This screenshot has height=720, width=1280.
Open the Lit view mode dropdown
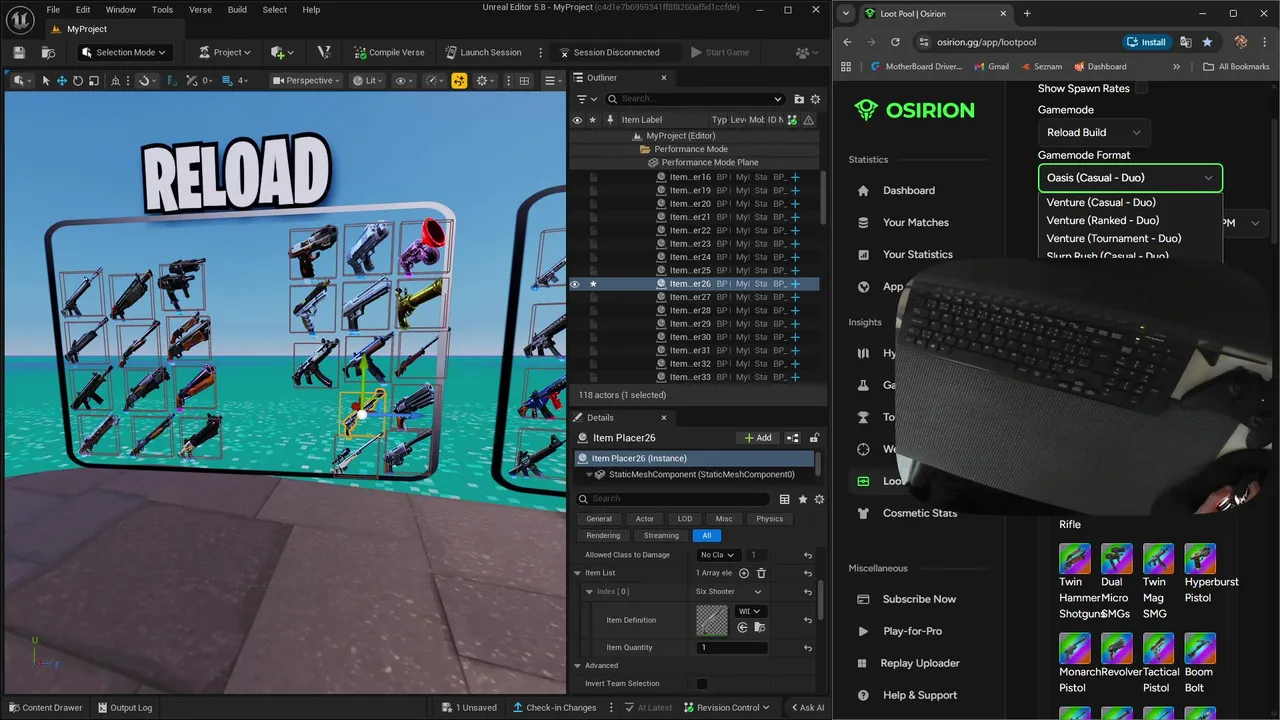[369, 80]
